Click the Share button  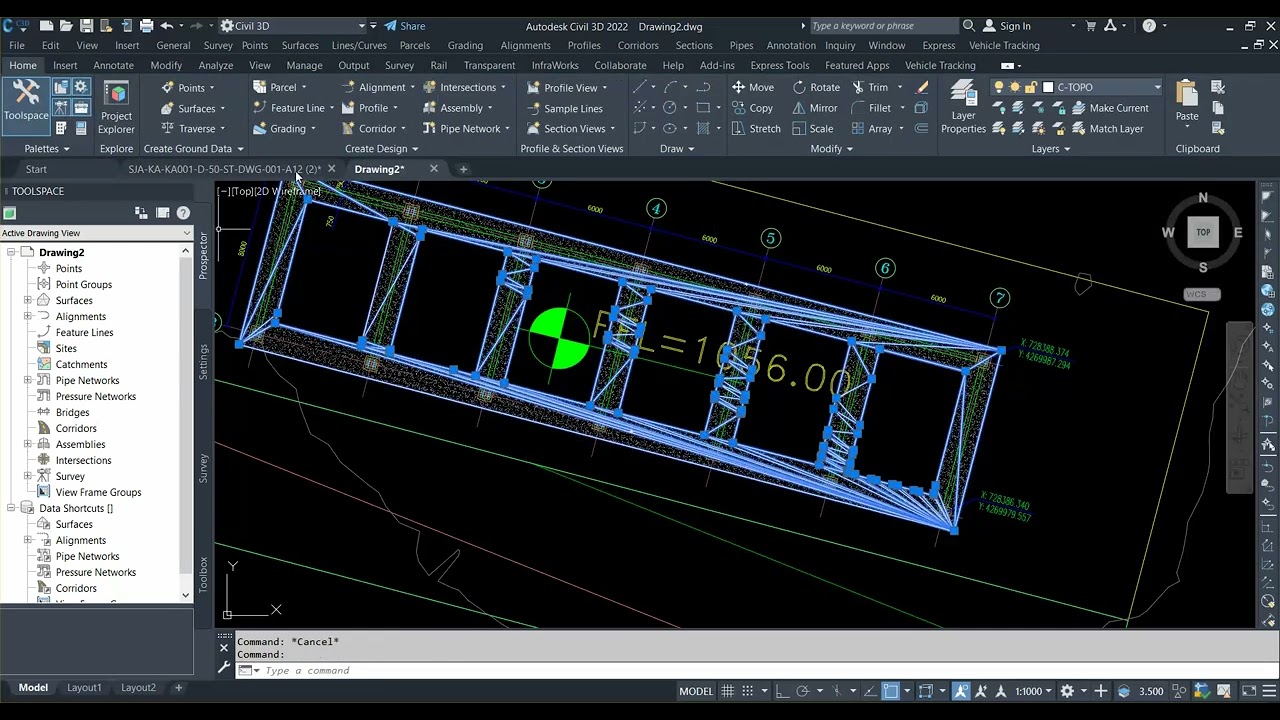click(405, 26)
